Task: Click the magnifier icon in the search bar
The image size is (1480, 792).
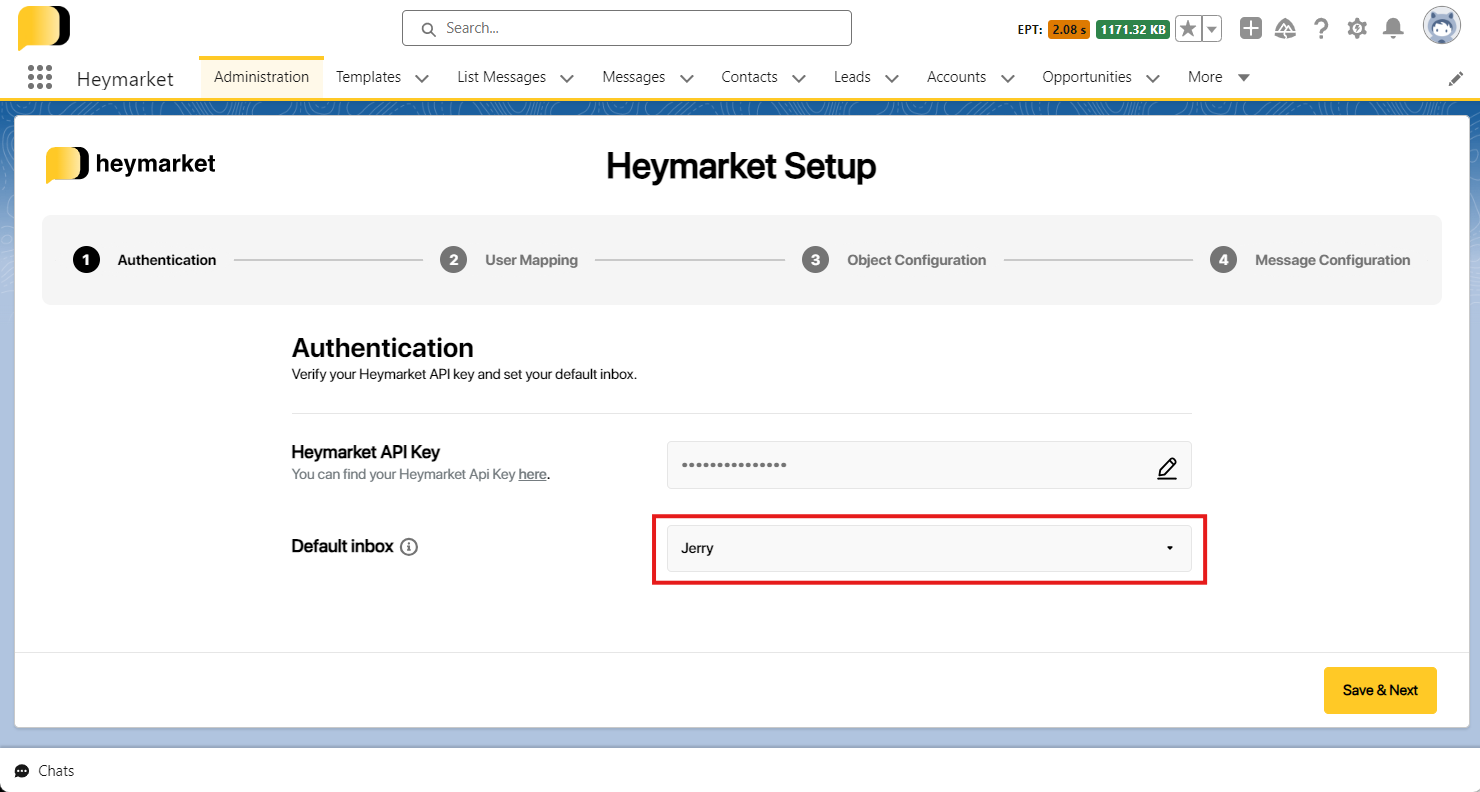Action: [429, 29]
